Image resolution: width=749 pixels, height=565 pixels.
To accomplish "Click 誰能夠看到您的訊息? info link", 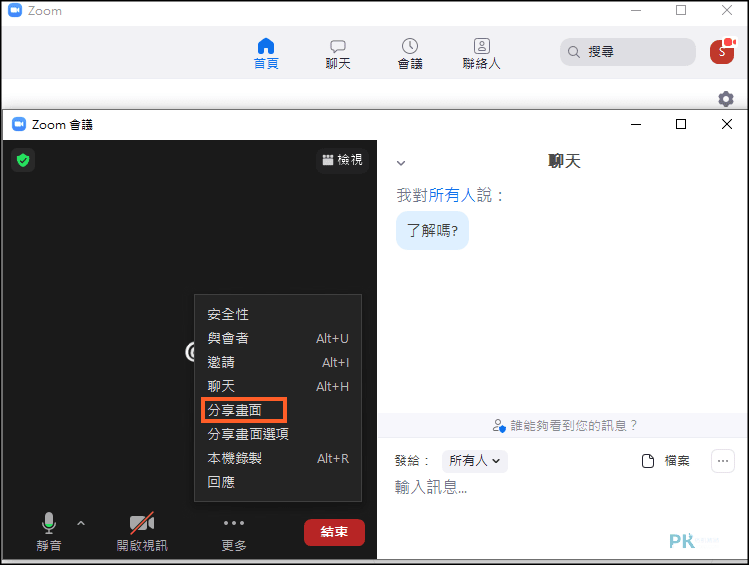I will click(565, 425).
